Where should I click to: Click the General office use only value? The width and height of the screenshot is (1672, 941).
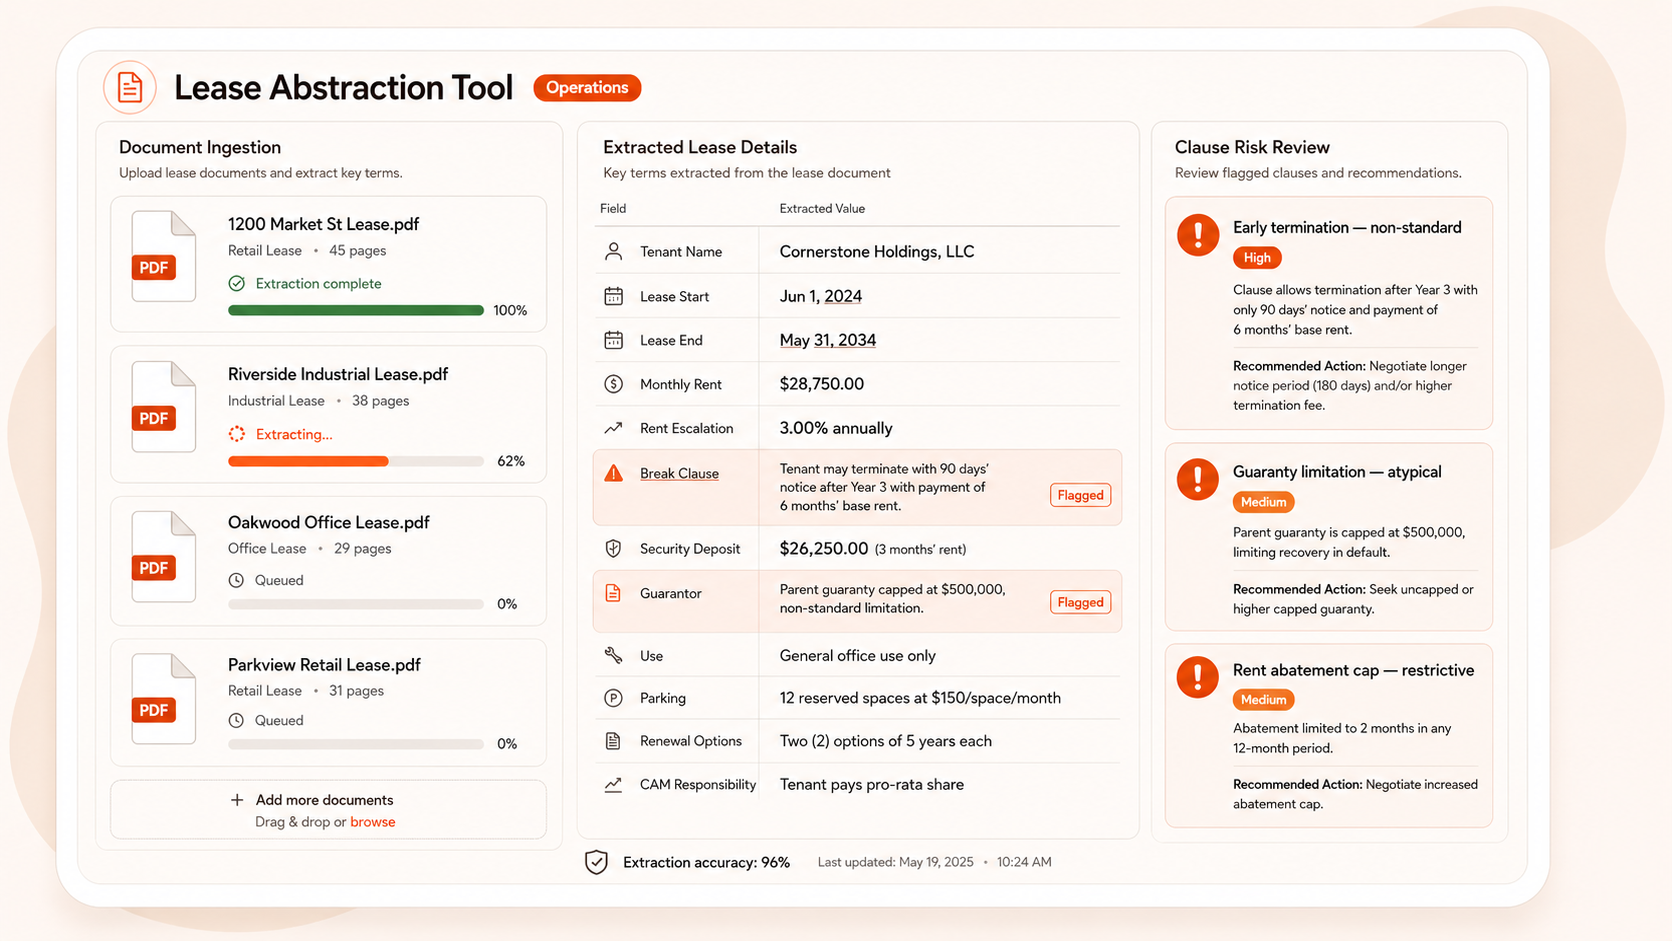click(858, 656)
